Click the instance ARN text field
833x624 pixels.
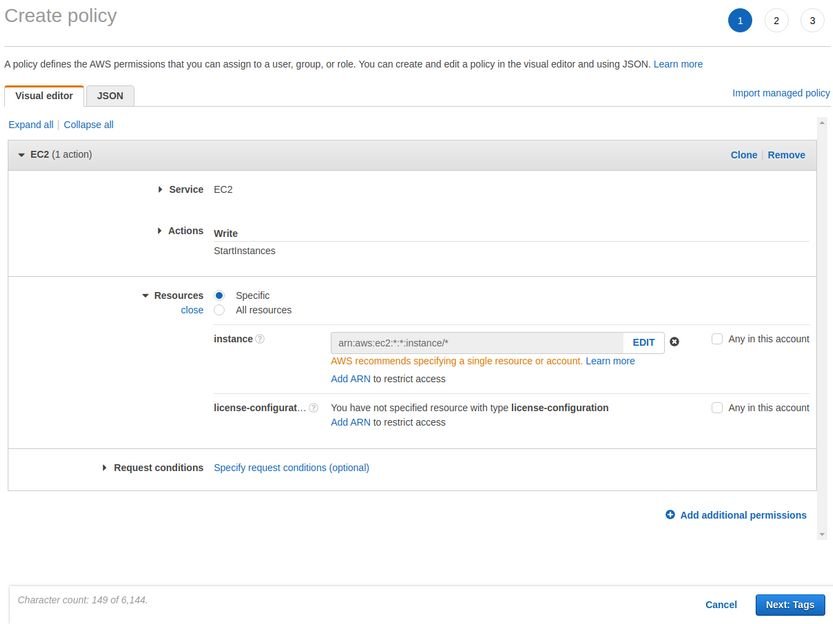pyautogui.click(x=477, y=343)
